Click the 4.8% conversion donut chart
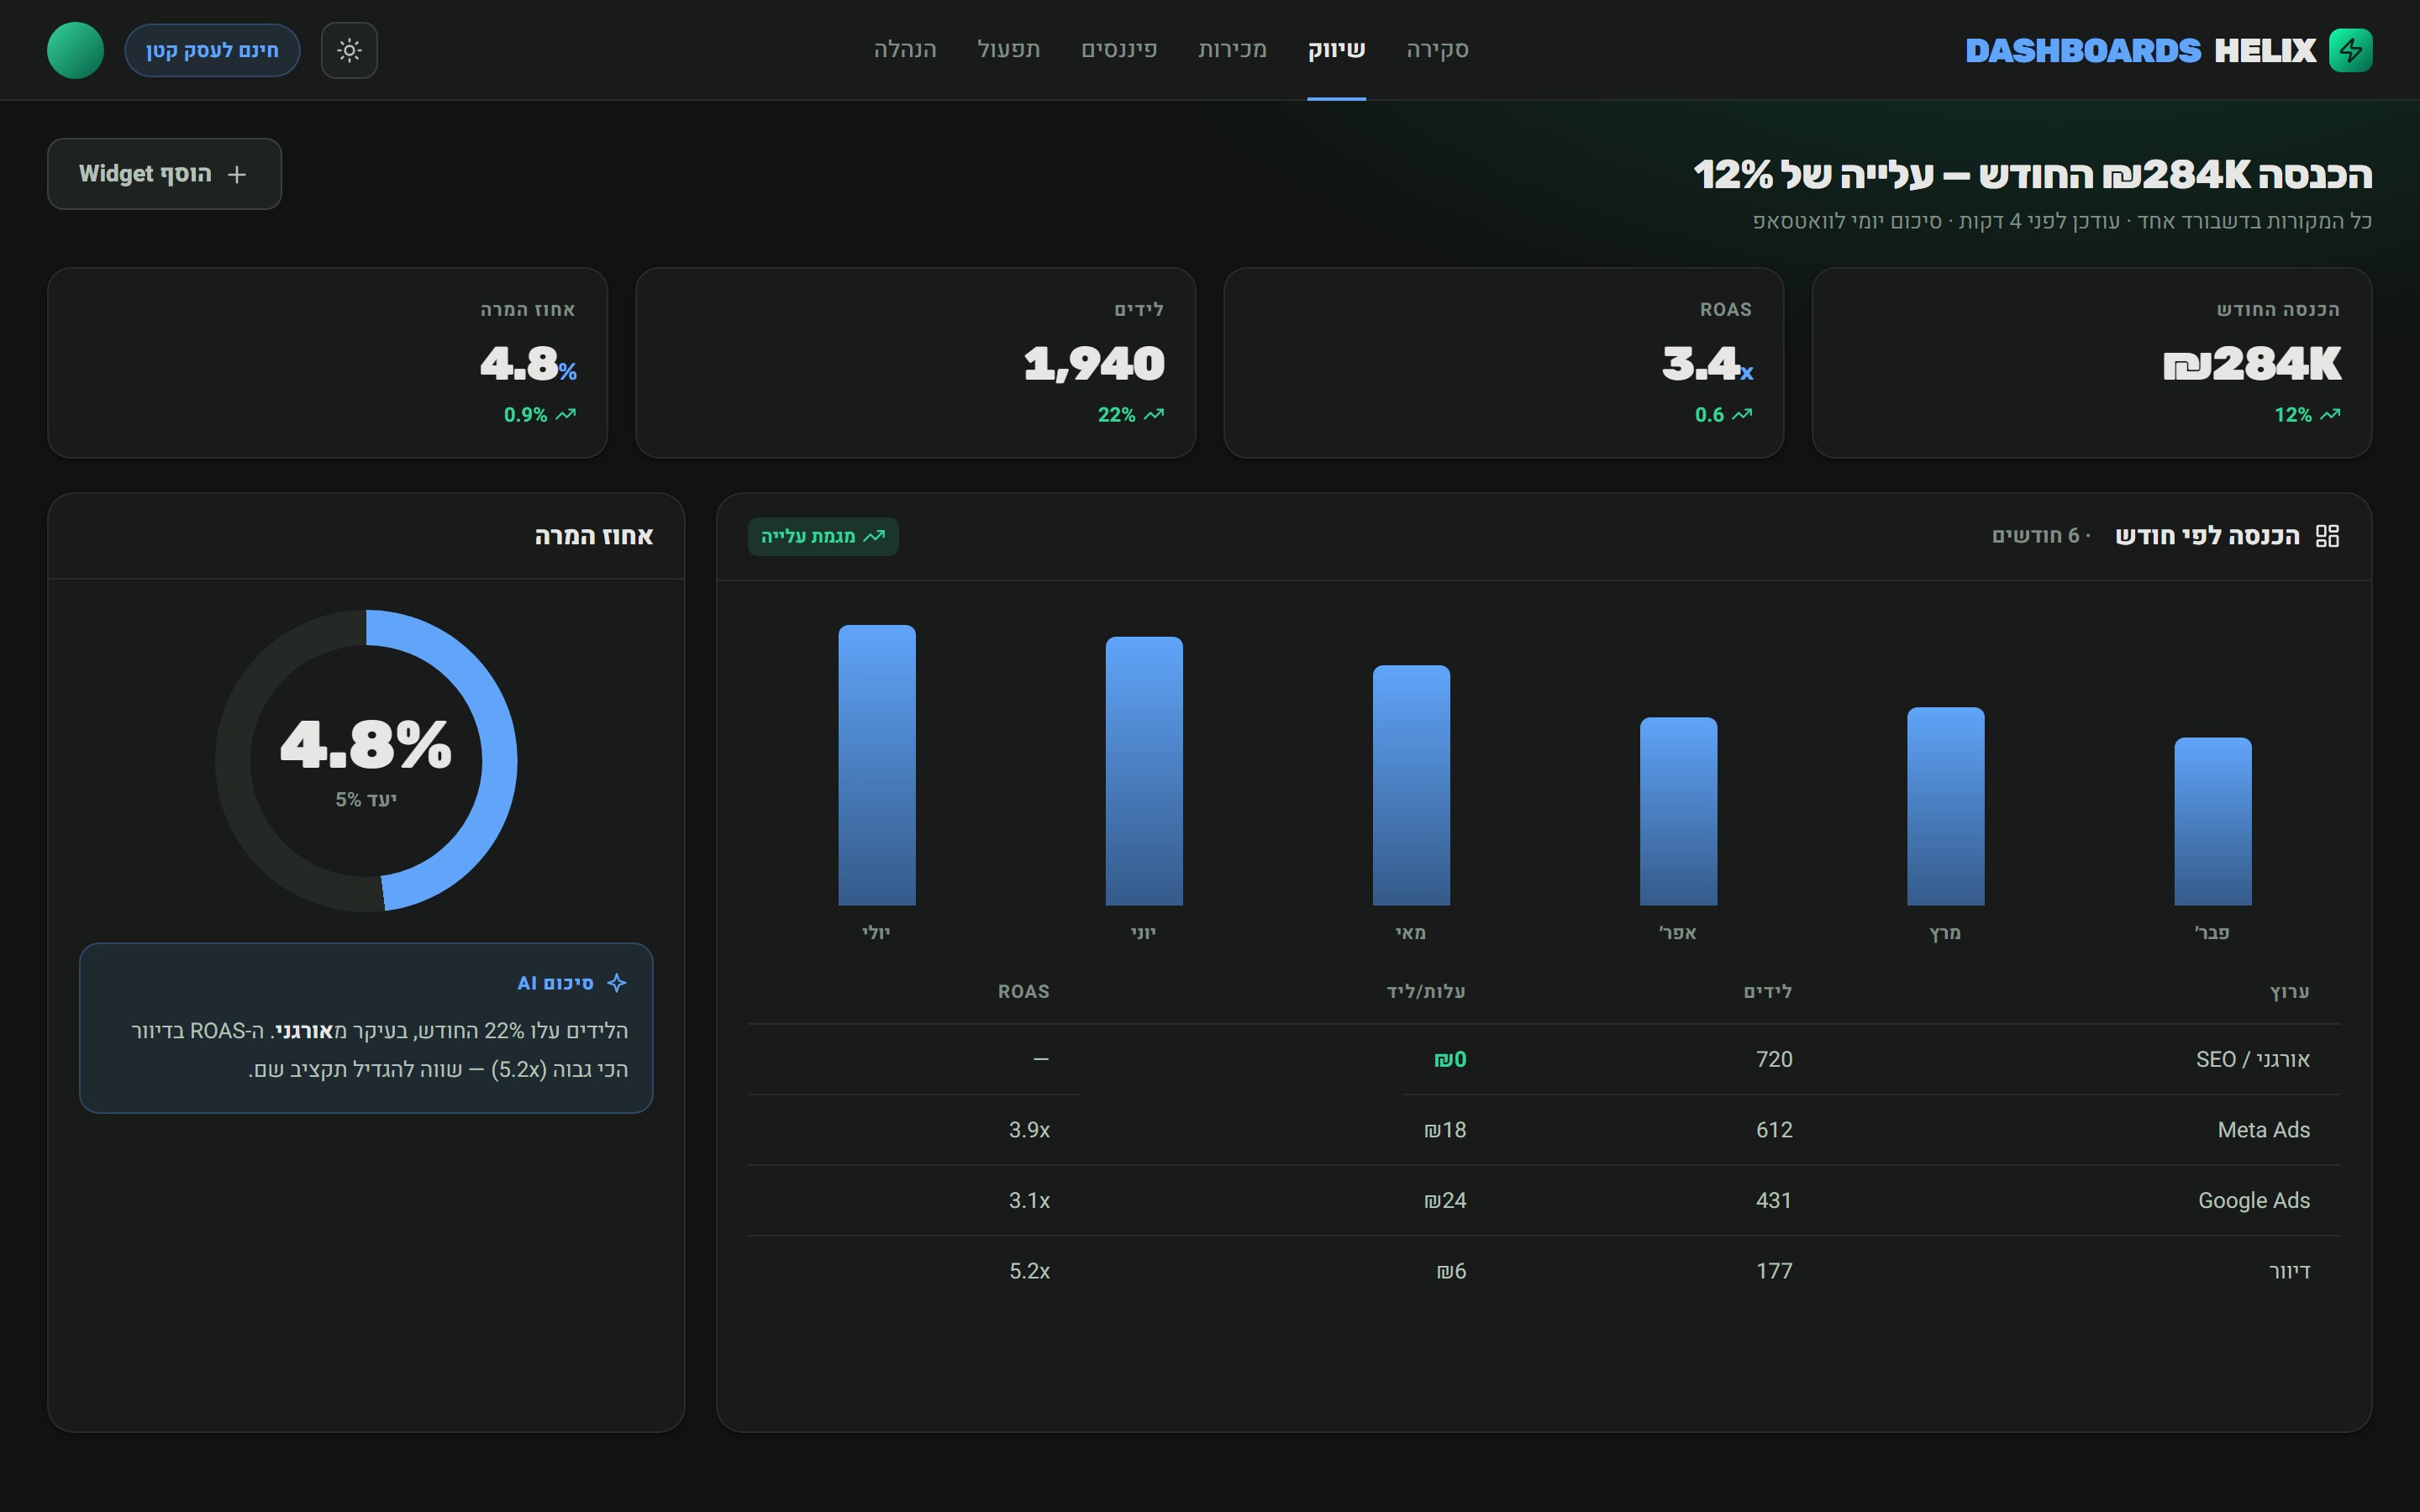This screenshot has width=2420, height=1512. click(x=366, y=761)
